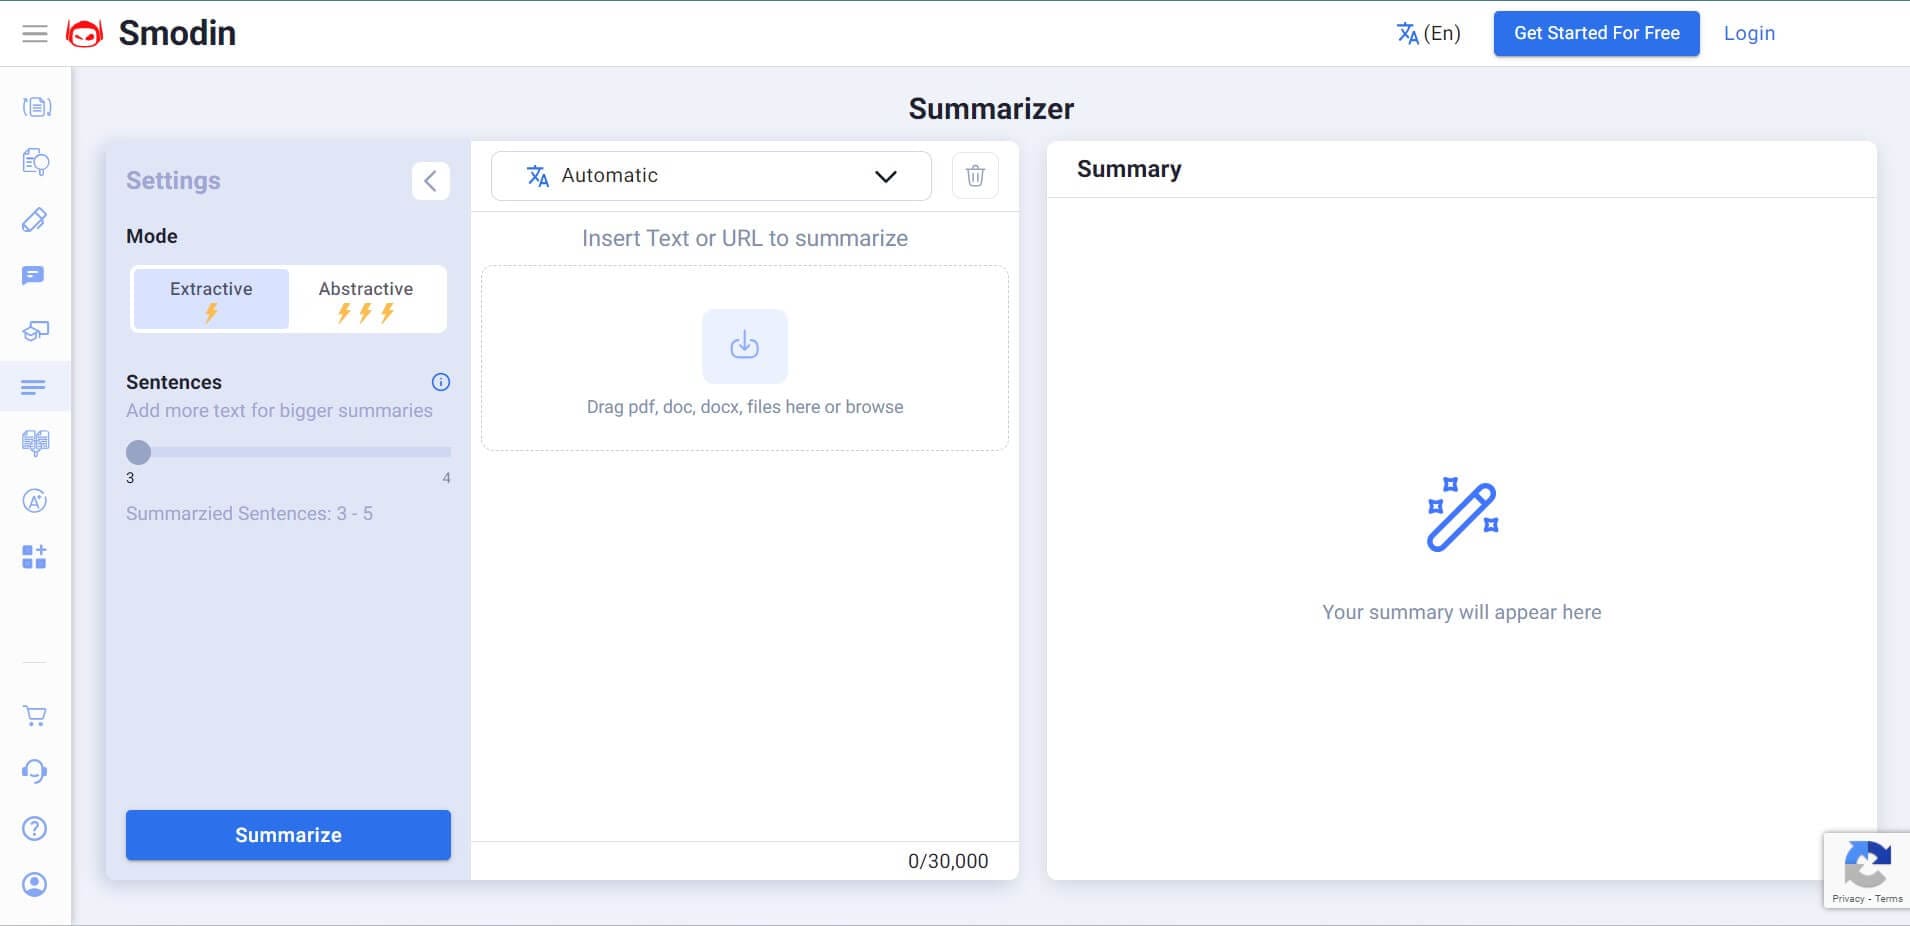Click the headset support icon

tap(35, 771)
